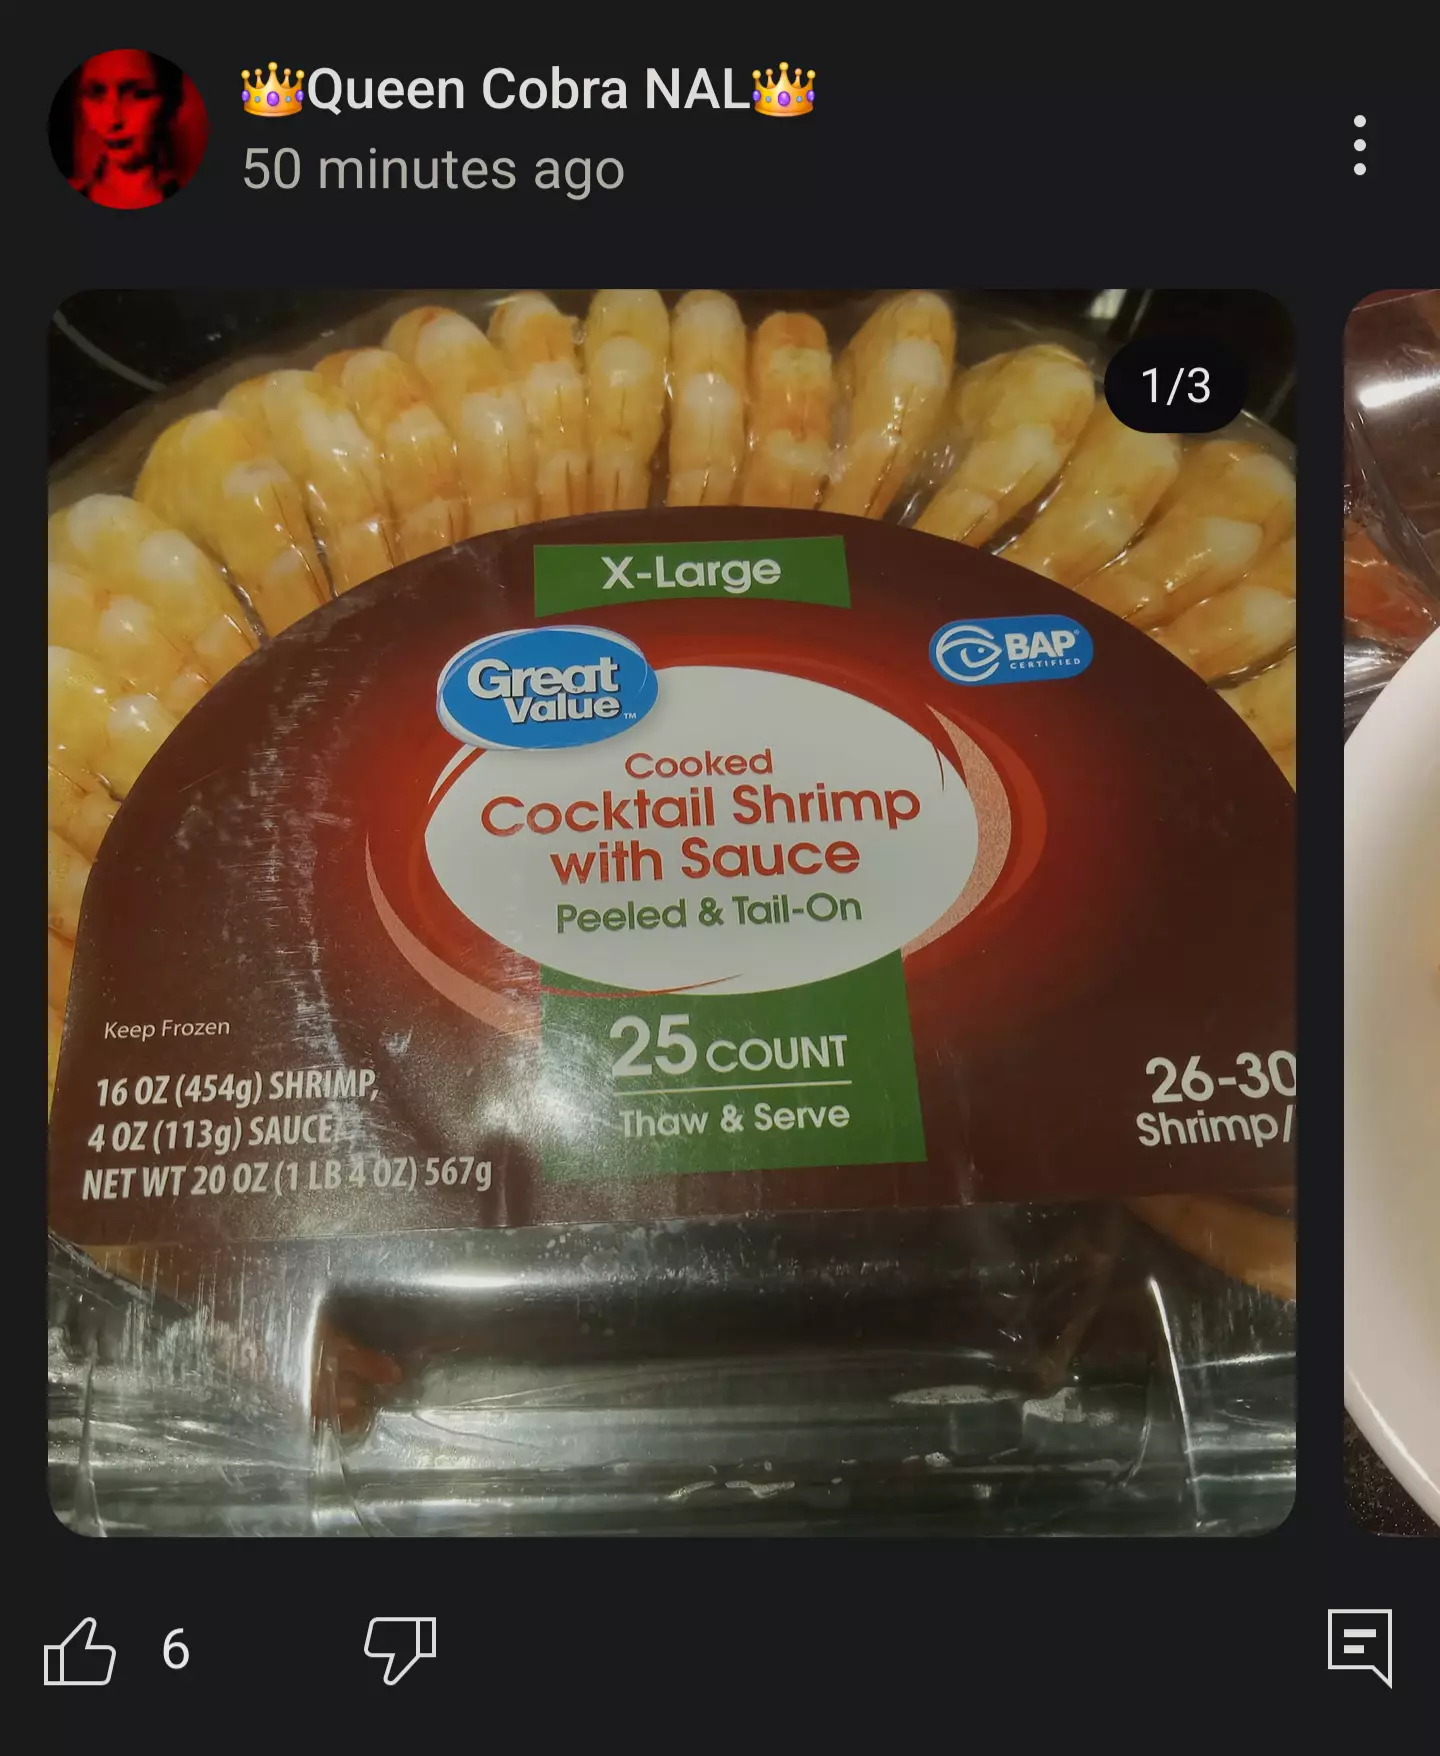Tap the BAP Certified badge in photo
Screen dimensions: 1440x1756
(1011, 648)
